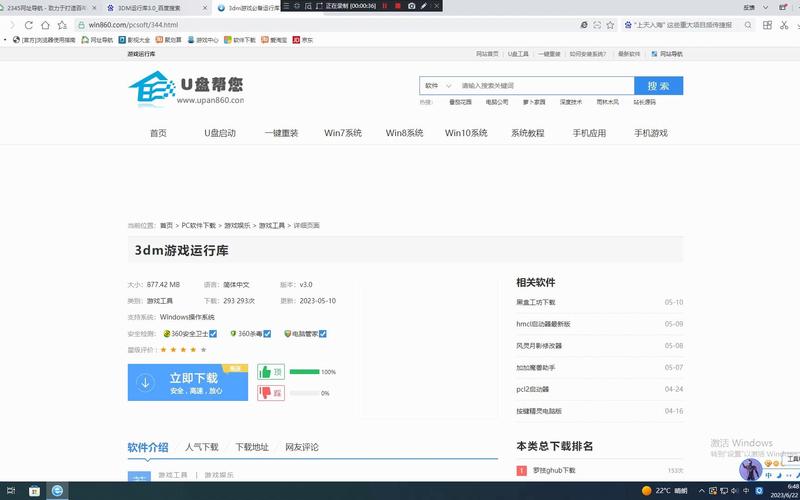This screenshot has width=800, height=500.
Task: Click the weather 22°C widget on taskbar
Action: [665, 491]
